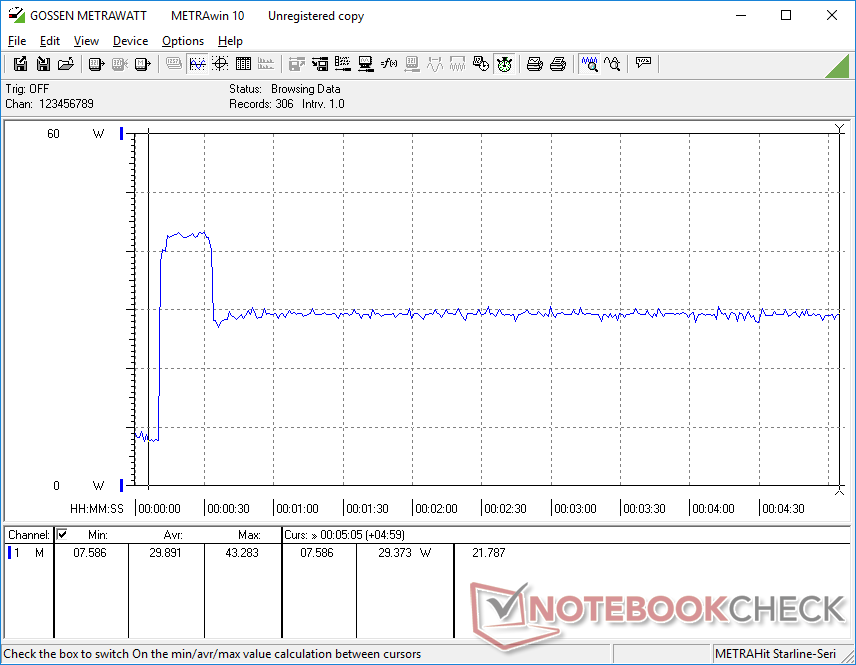The image size is (856, 665).
Task: Click the Records: 306 status text
Action: point(261,104)
